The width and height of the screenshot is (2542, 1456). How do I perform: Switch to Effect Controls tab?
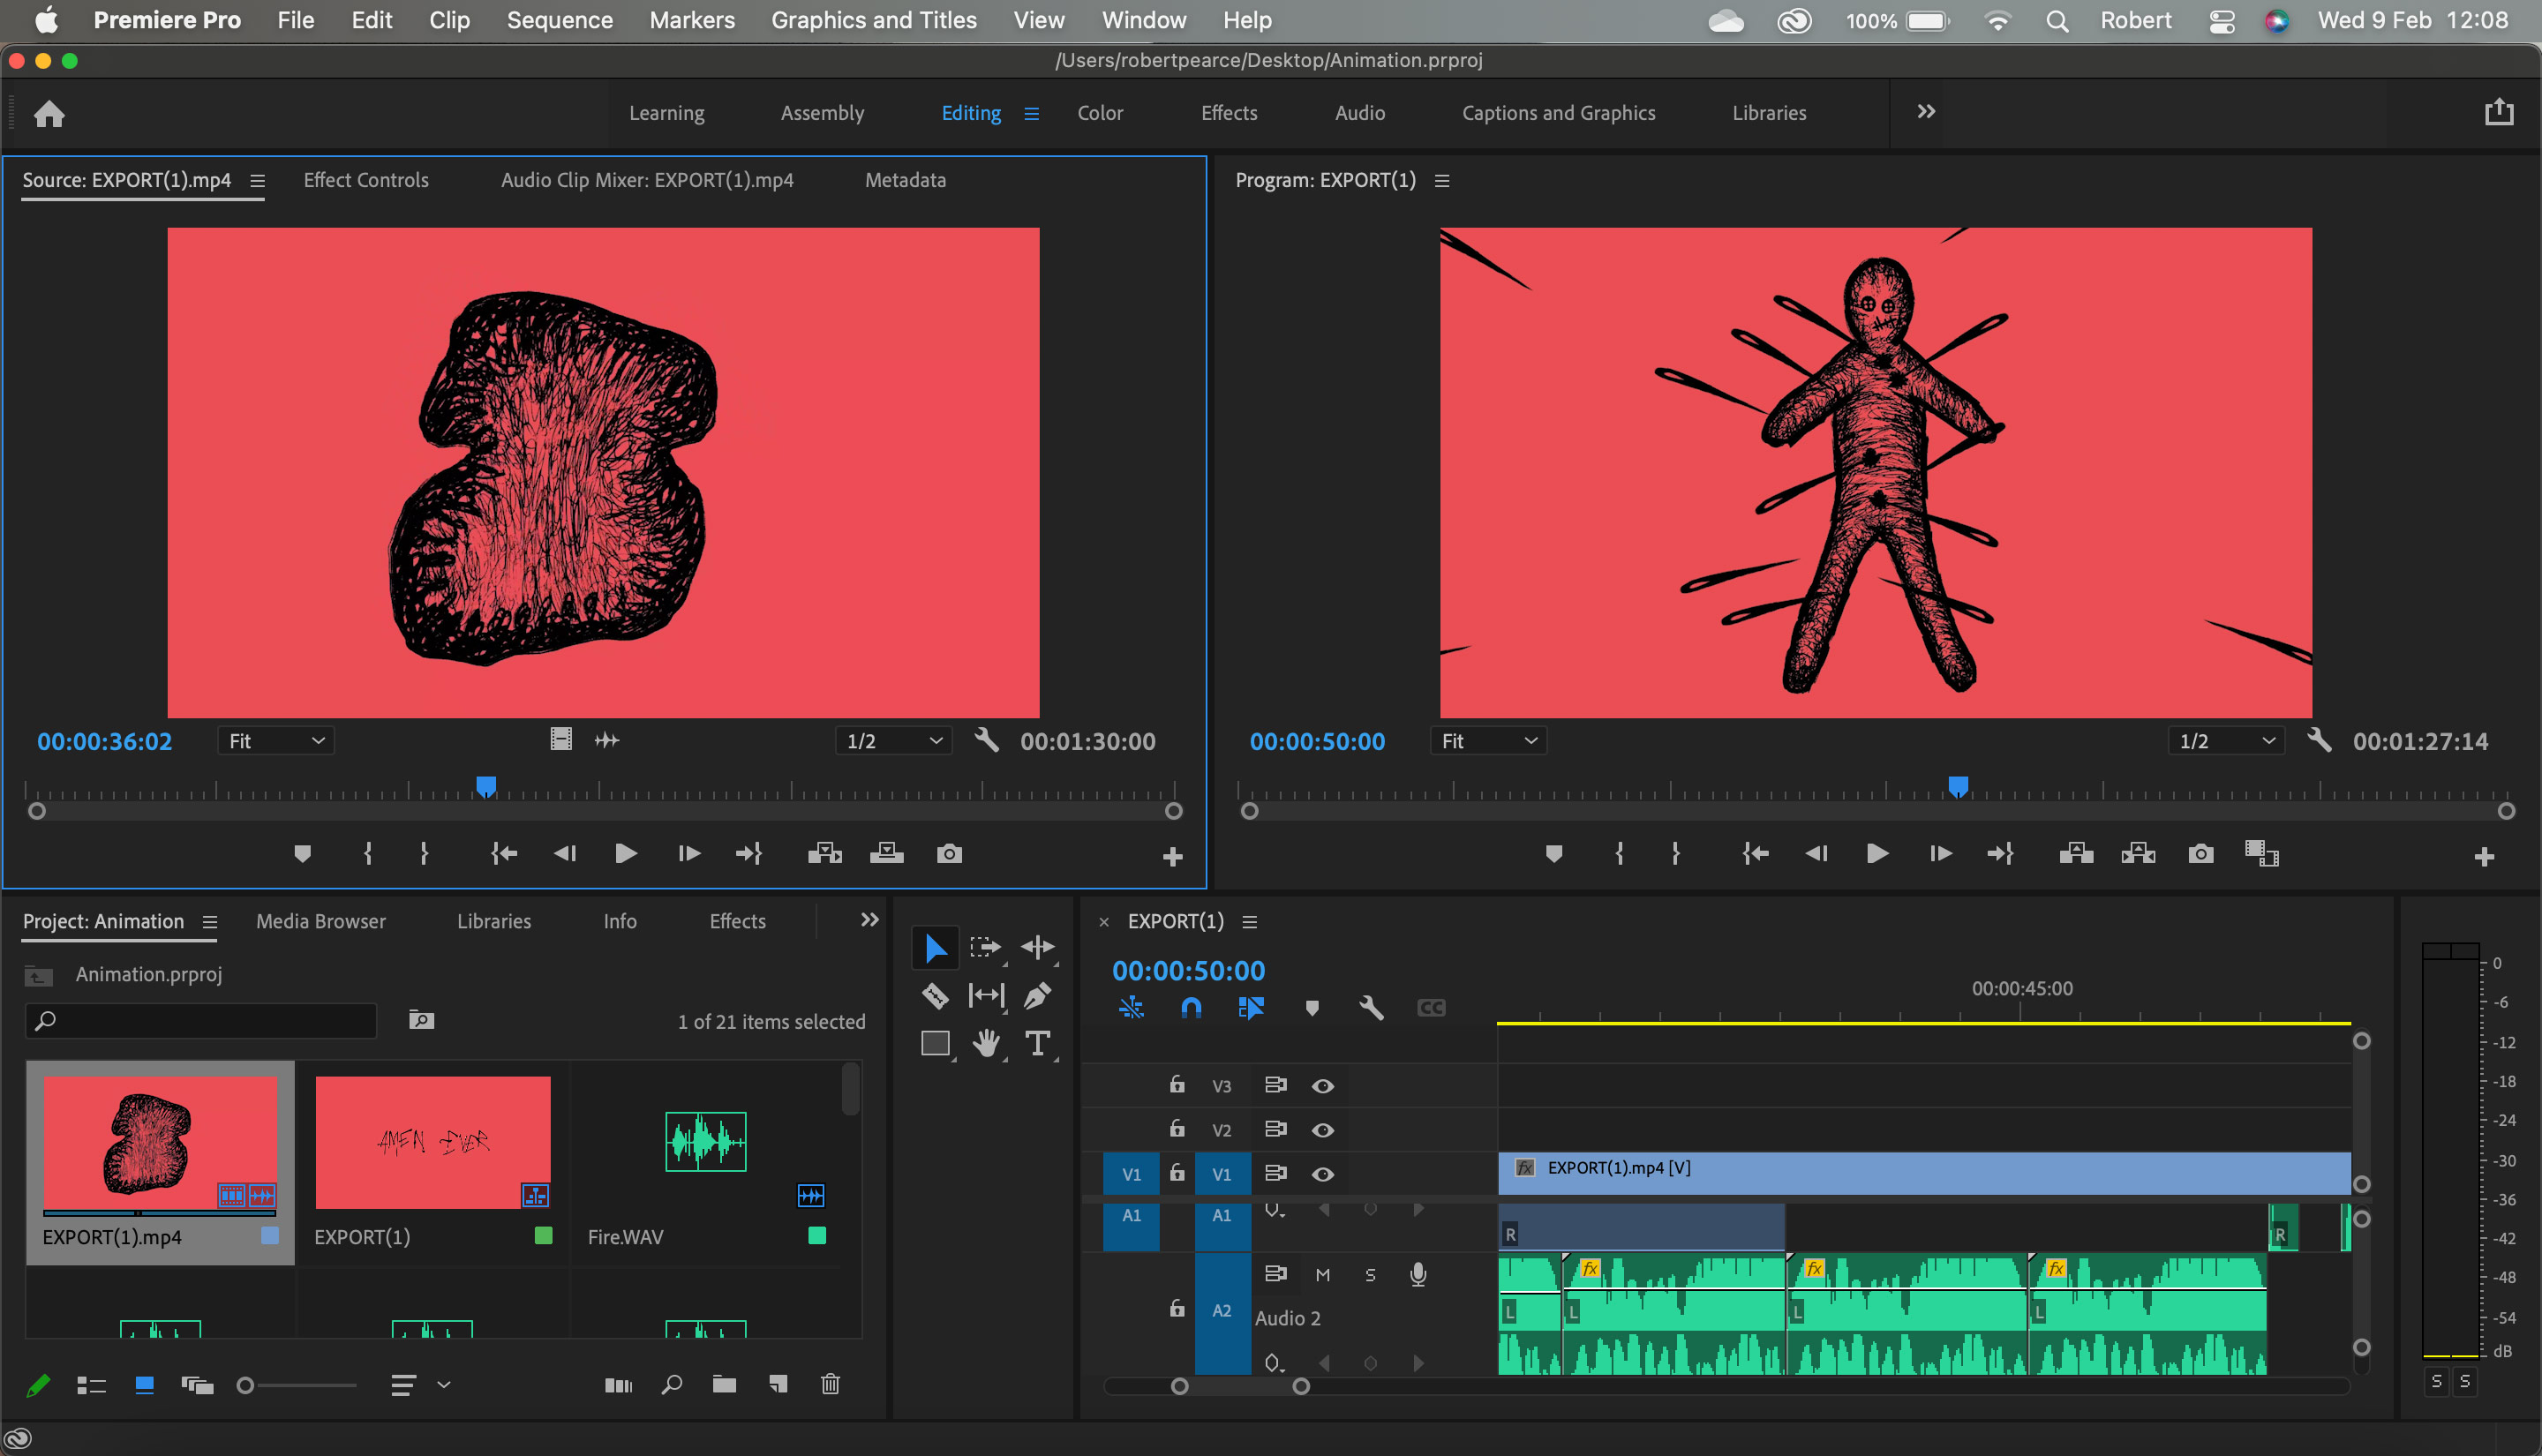coord(366,180)
